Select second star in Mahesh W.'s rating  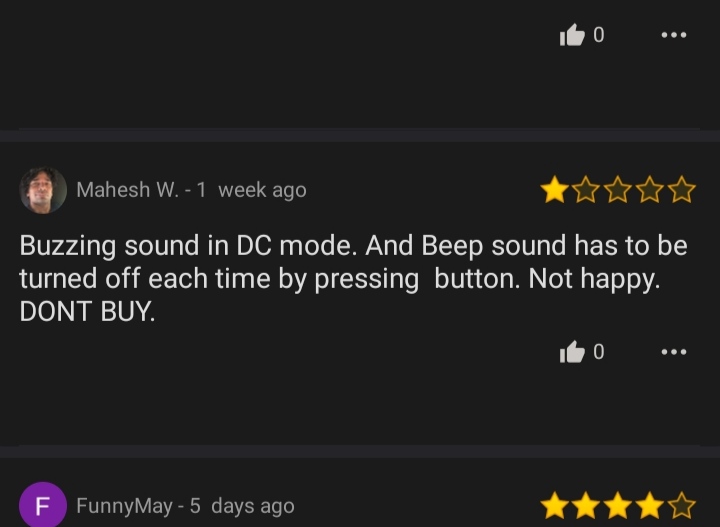click(x=586, y=189)
